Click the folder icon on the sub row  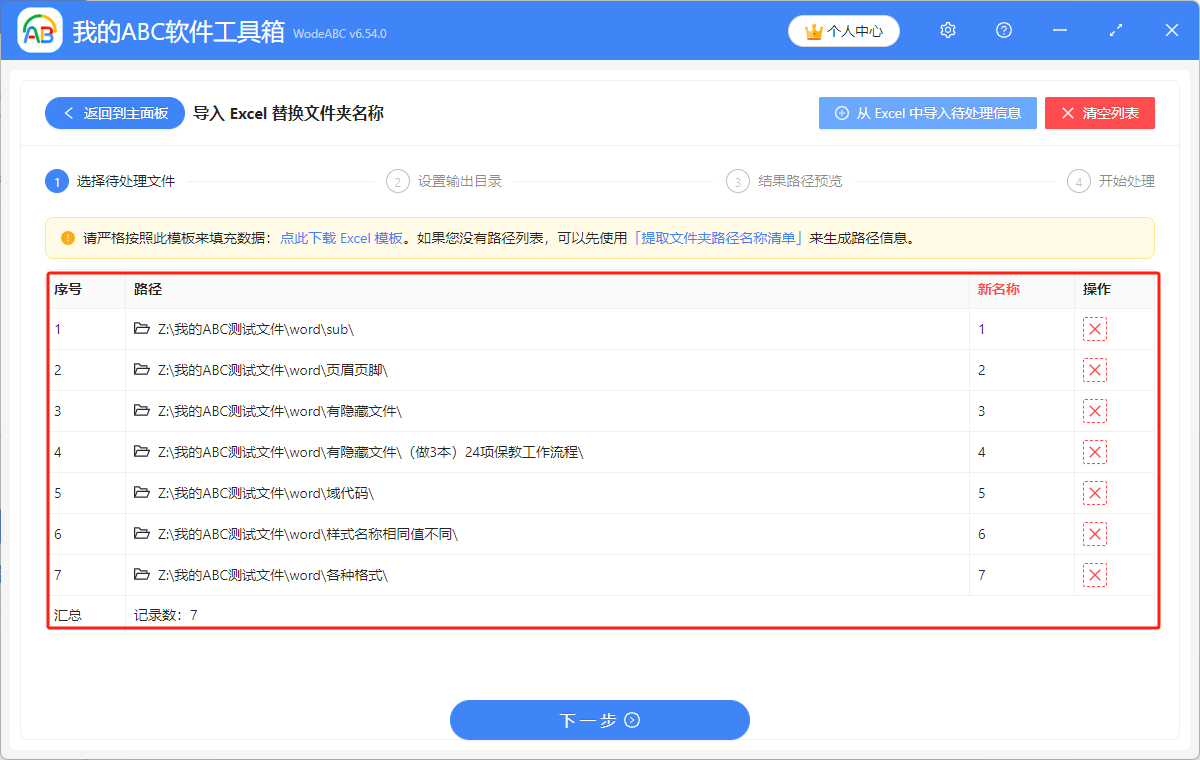tap(141, 328)
